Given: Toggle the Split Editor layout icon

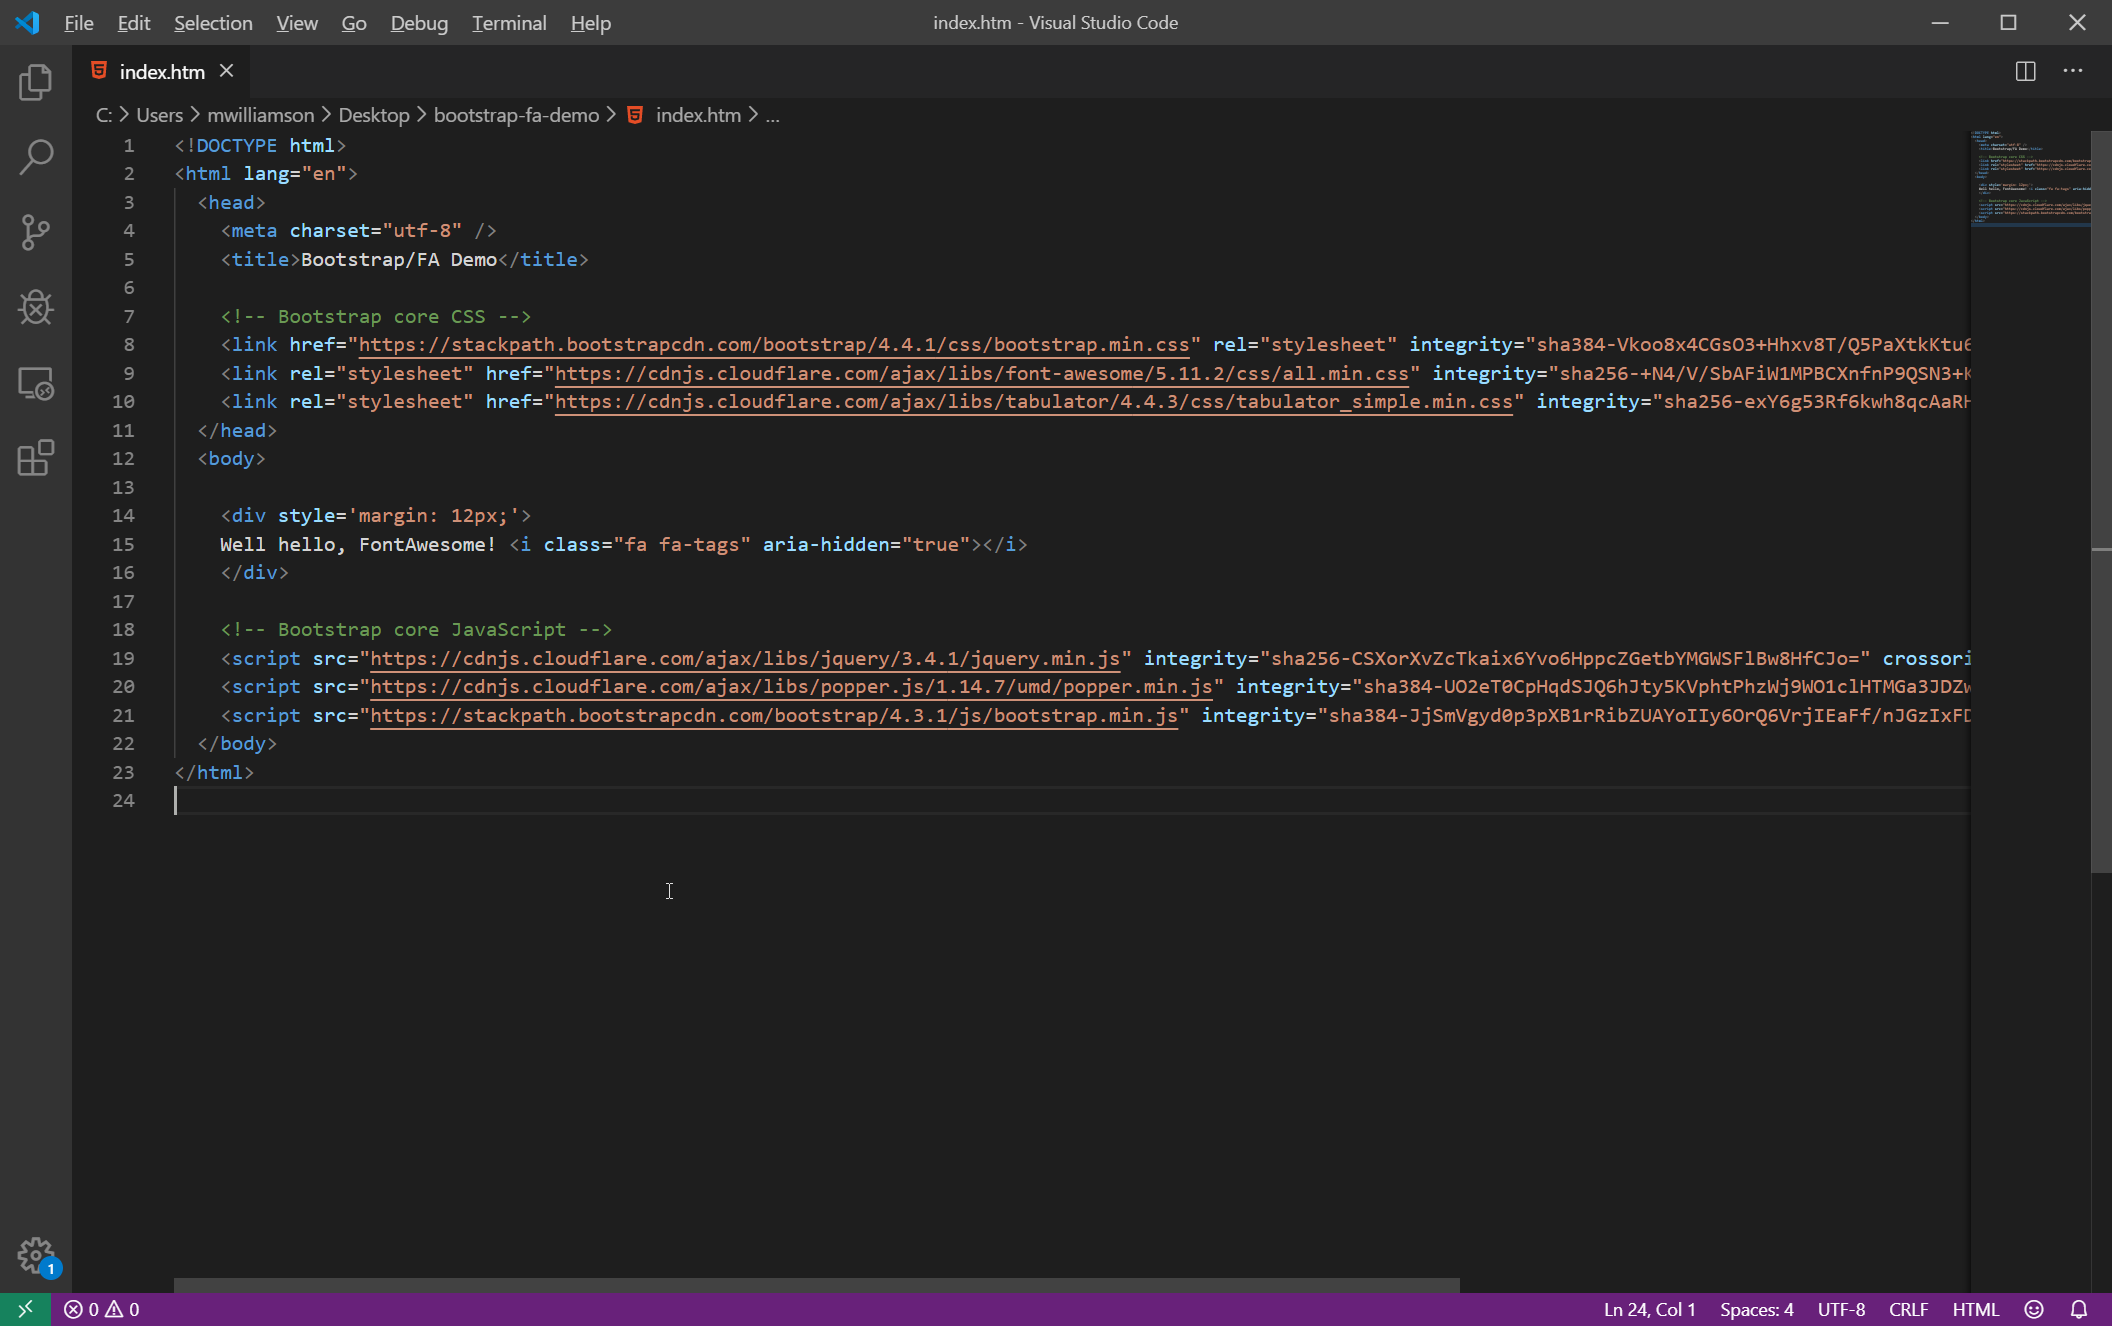Looking at the screenshot, I should [2026, 71].
